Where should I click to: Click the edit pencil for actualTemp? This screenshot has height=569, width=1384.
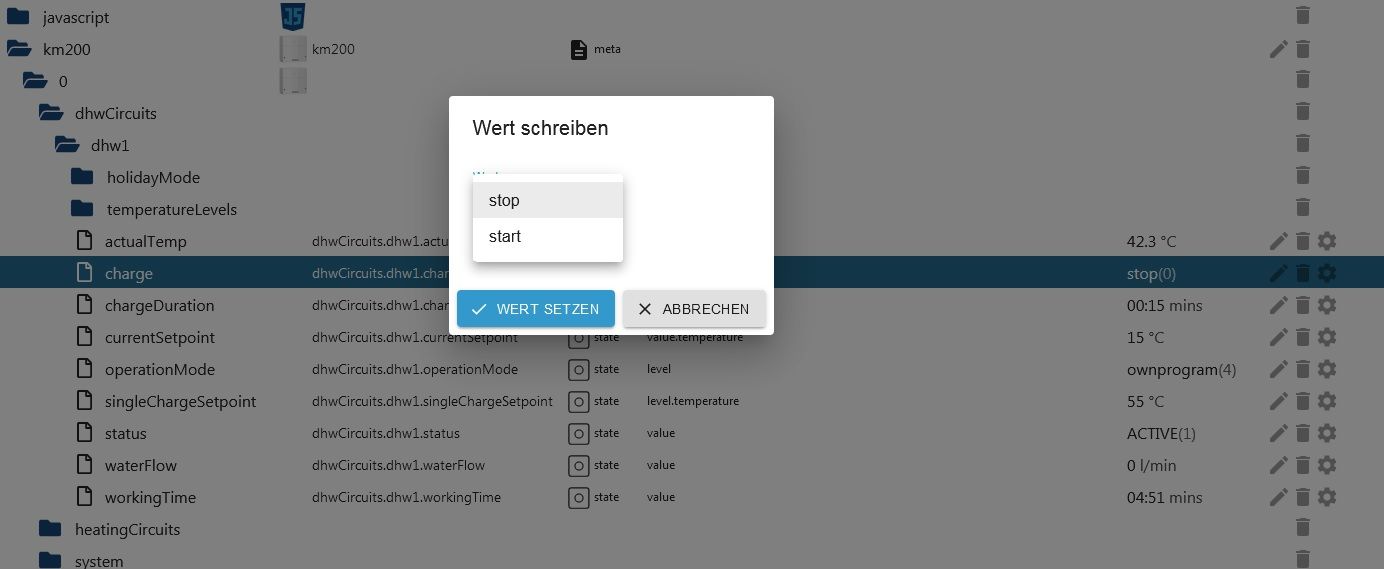[x=1278, y=241]
